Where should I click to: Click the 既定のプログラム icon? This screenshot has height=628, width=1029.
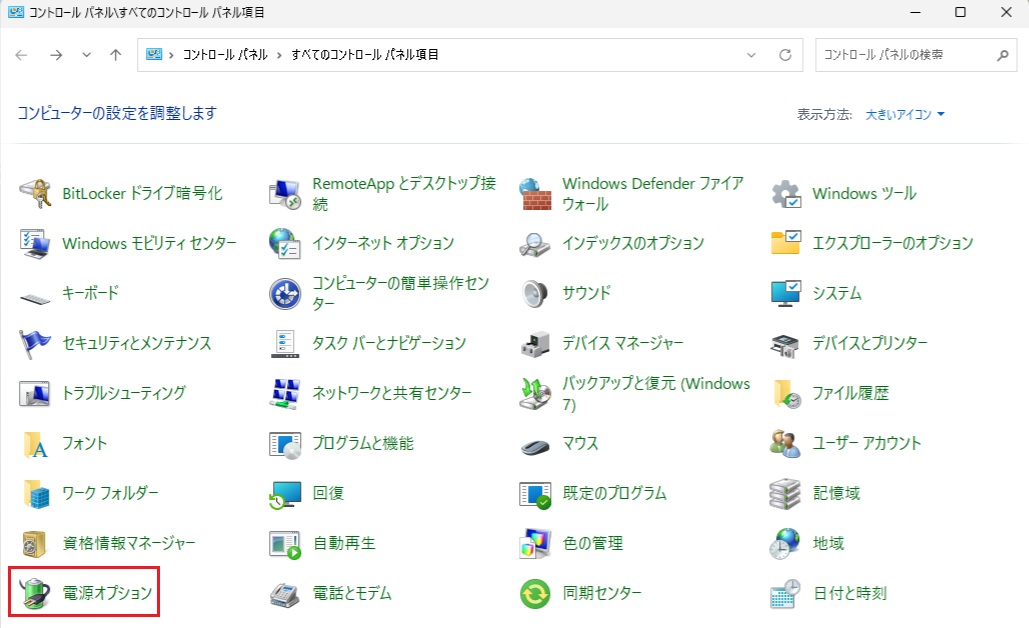[x=536, y=493]
